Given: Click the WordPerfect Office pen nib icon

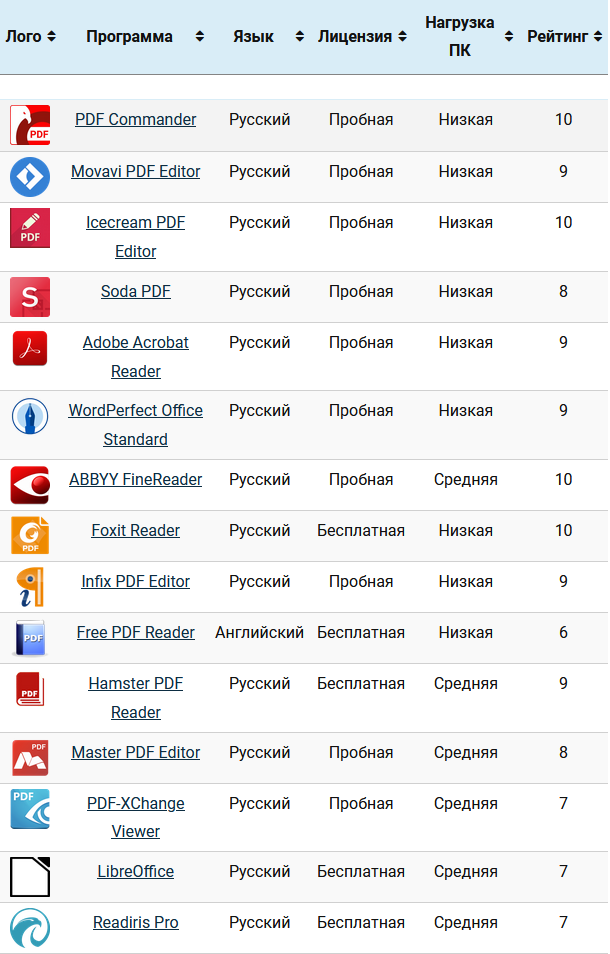Looking at the screenshot, I should click(x=30, y=416).
